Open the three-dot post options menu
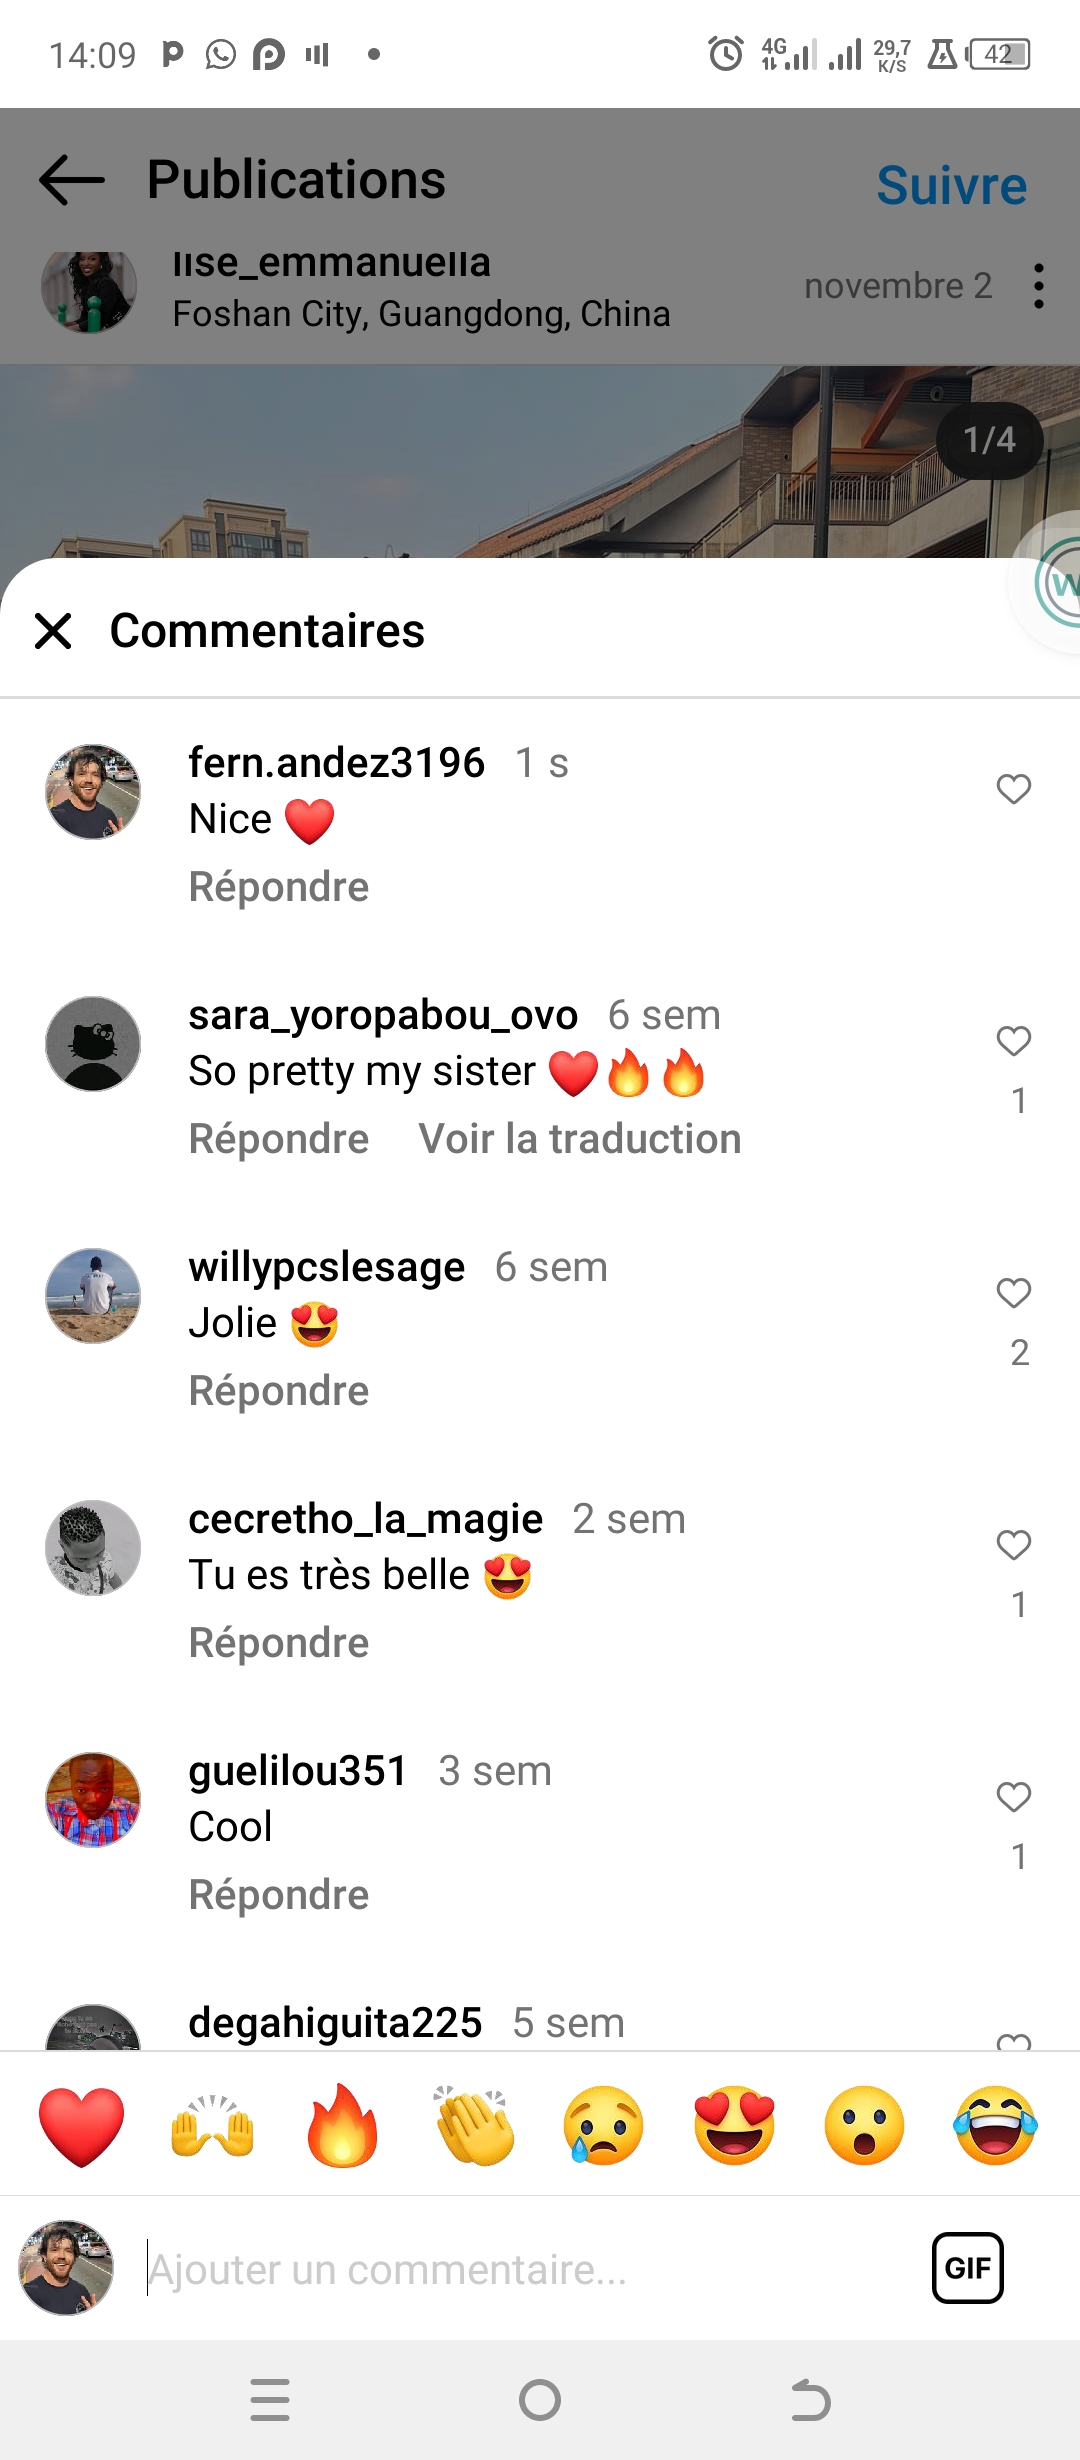Image resolution: width=1080 pixels, height=2460 pixels. click(x=1039, y=286)
